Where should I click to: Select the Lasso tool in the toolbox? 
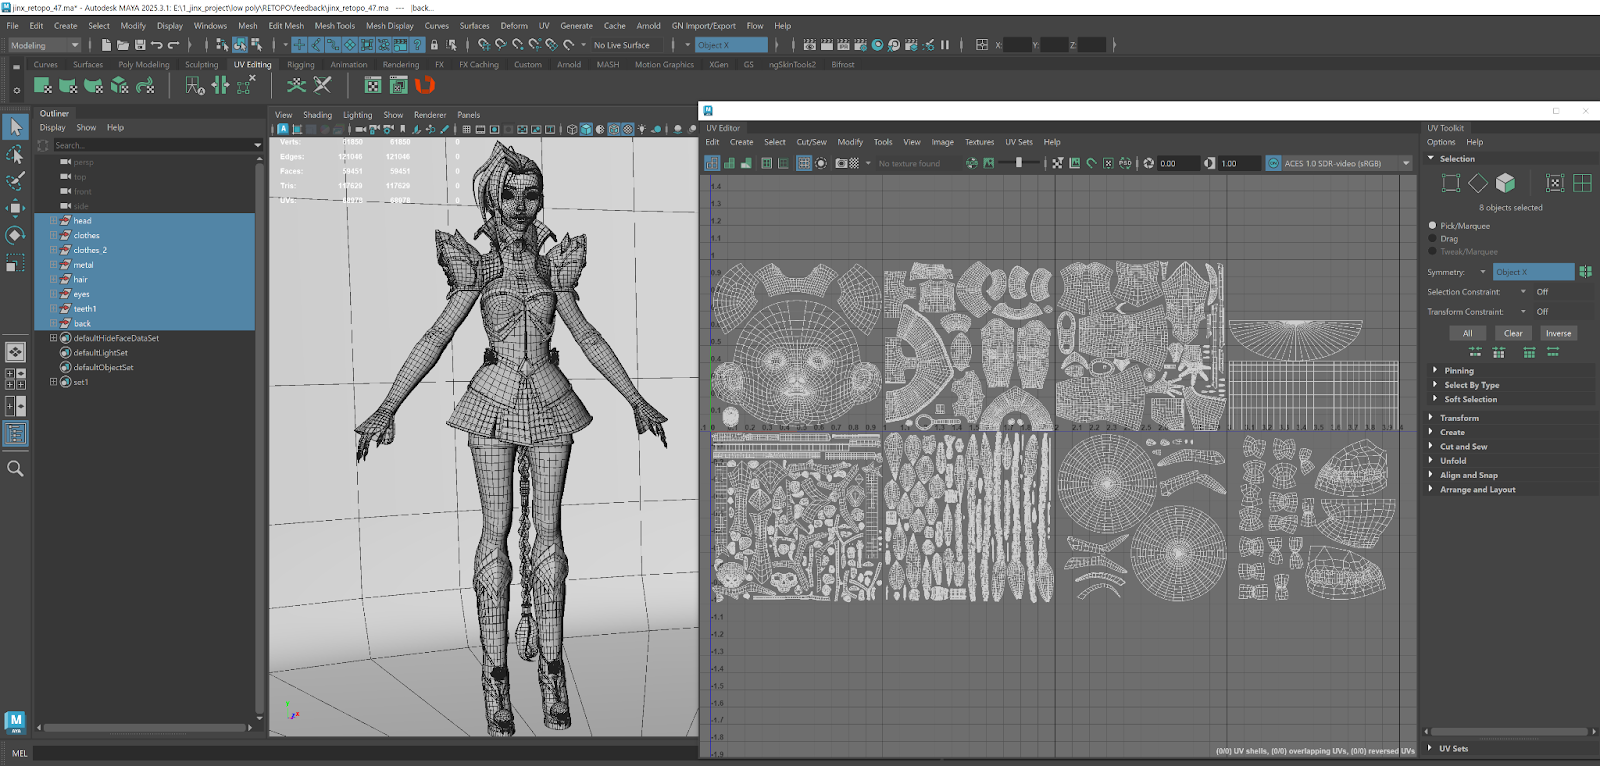[x=15, y=154]
